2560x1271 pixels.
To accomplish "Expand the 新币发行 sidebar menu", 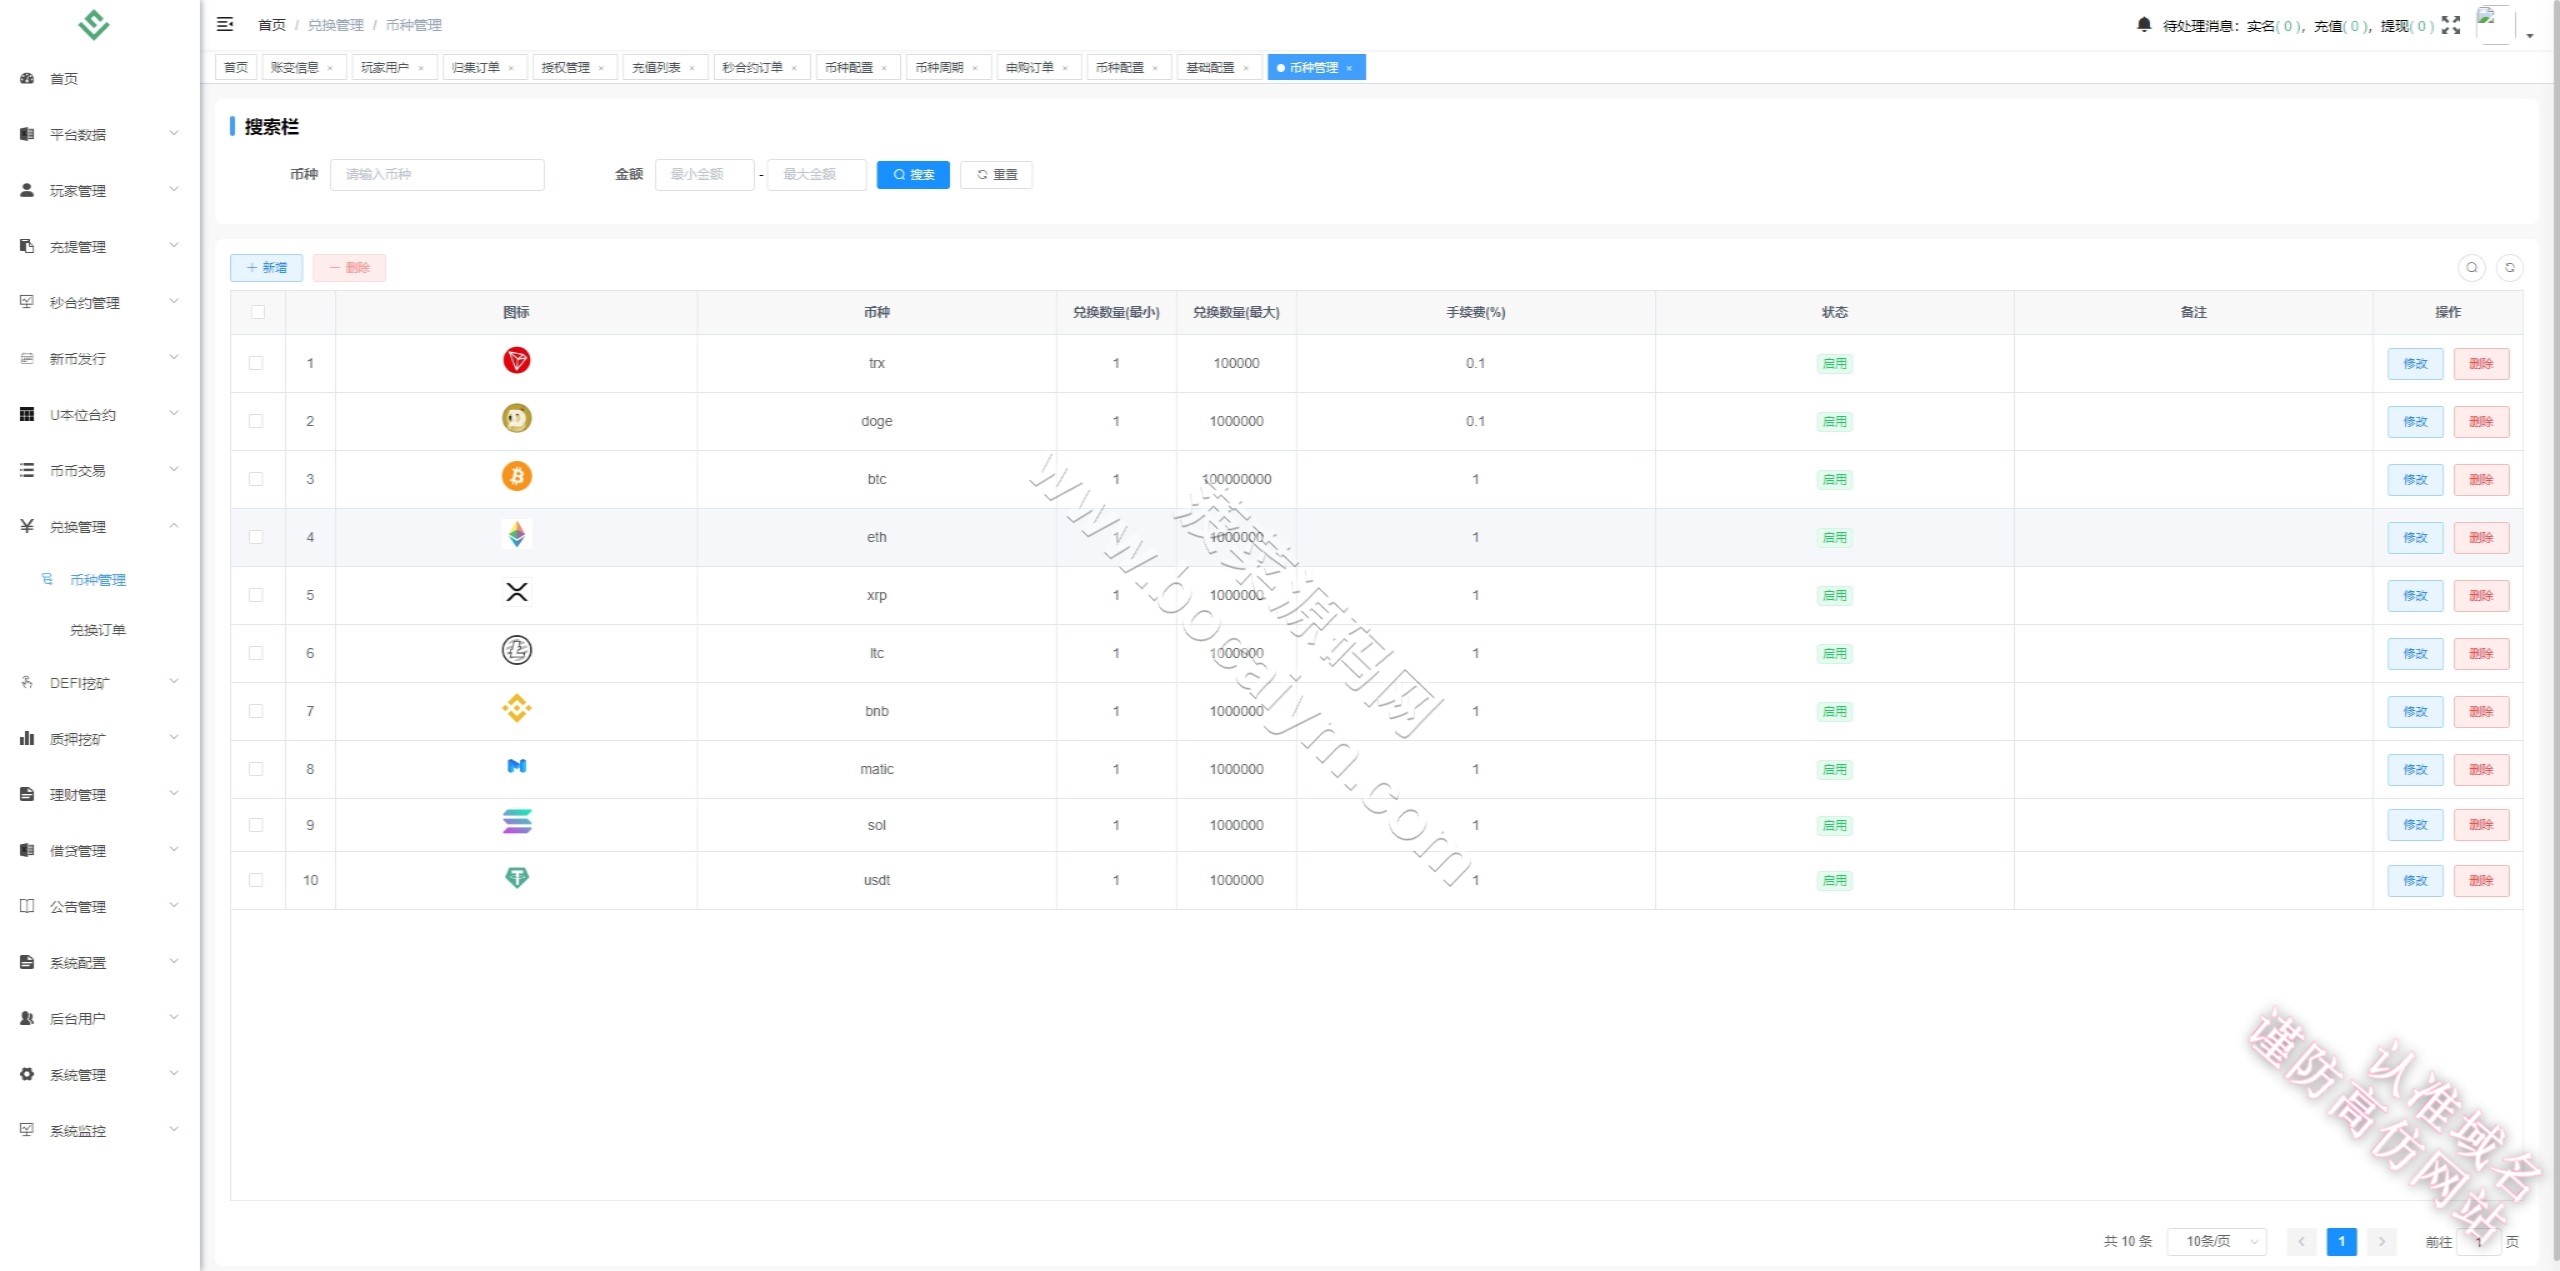I will click(100, 358).
